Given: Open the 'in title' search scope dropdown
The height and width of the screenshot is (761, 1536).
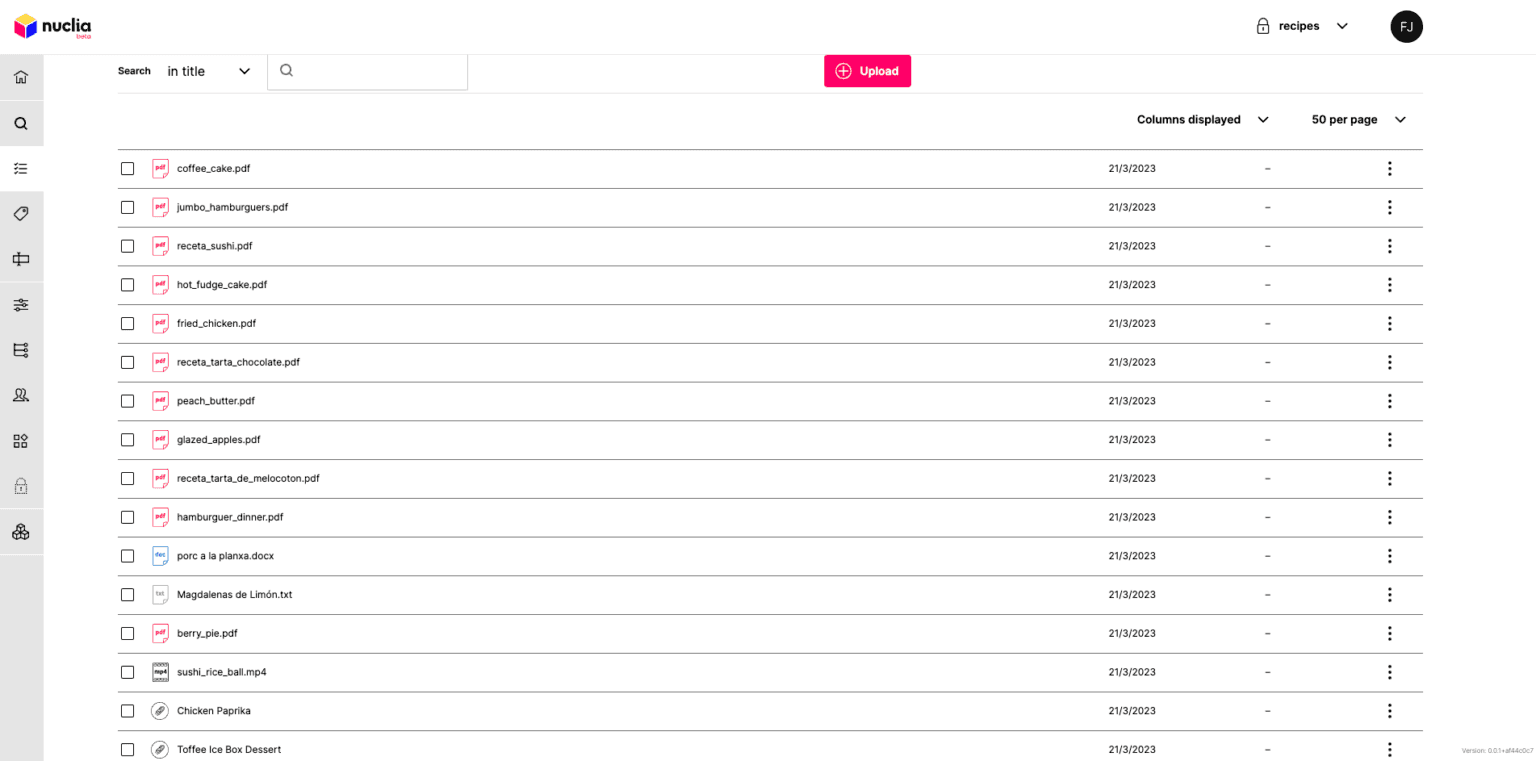Looking at the screenshot, I should pyautogui.click(x=210, y=71).
